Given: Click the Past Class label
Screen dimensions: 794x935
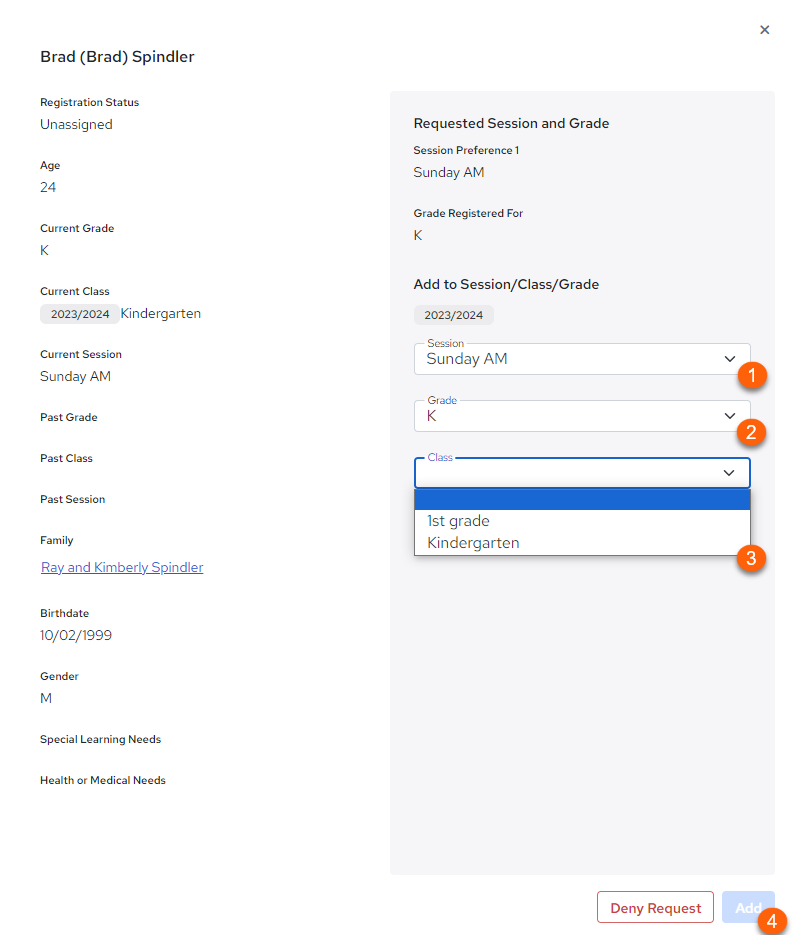Looking at the screenshot, I should coord(66,458).
